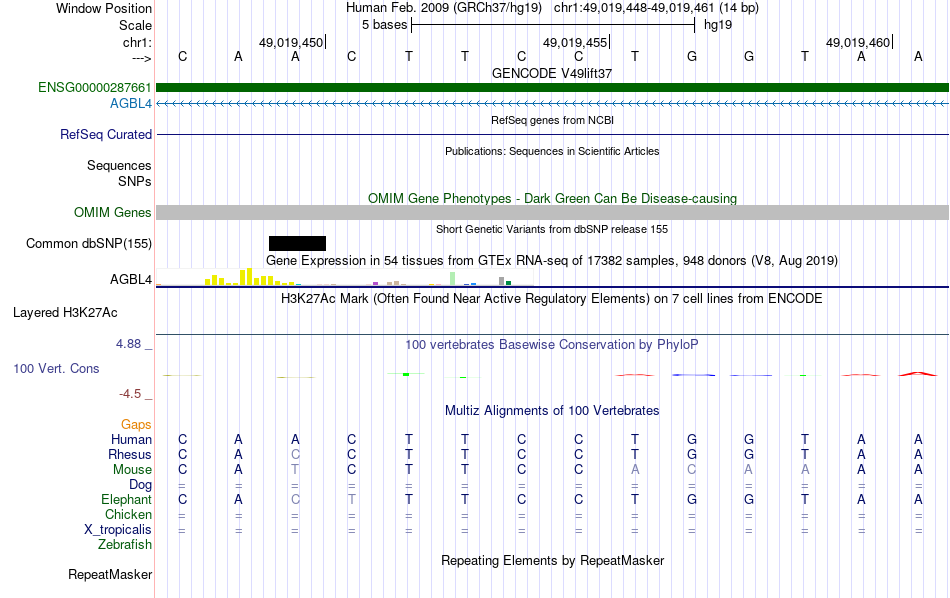Viewport: 950px width, 598px height.
Task: Open the Common dbSNP(155) track label
Action: point(88,244)
